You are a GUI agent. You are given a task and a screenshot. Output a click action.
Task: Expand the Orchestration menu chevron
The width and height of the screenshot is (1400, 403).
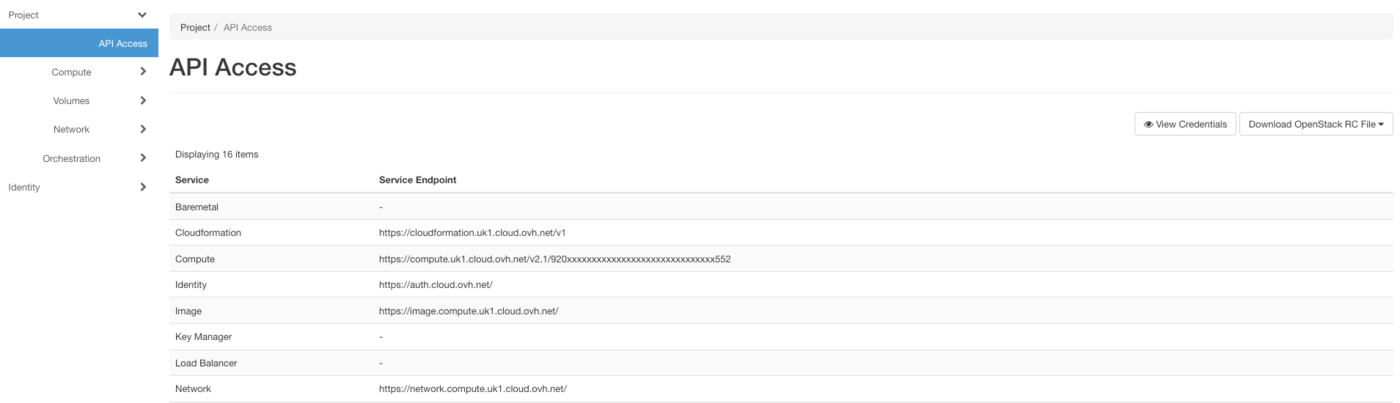click(x=143, y=158)
